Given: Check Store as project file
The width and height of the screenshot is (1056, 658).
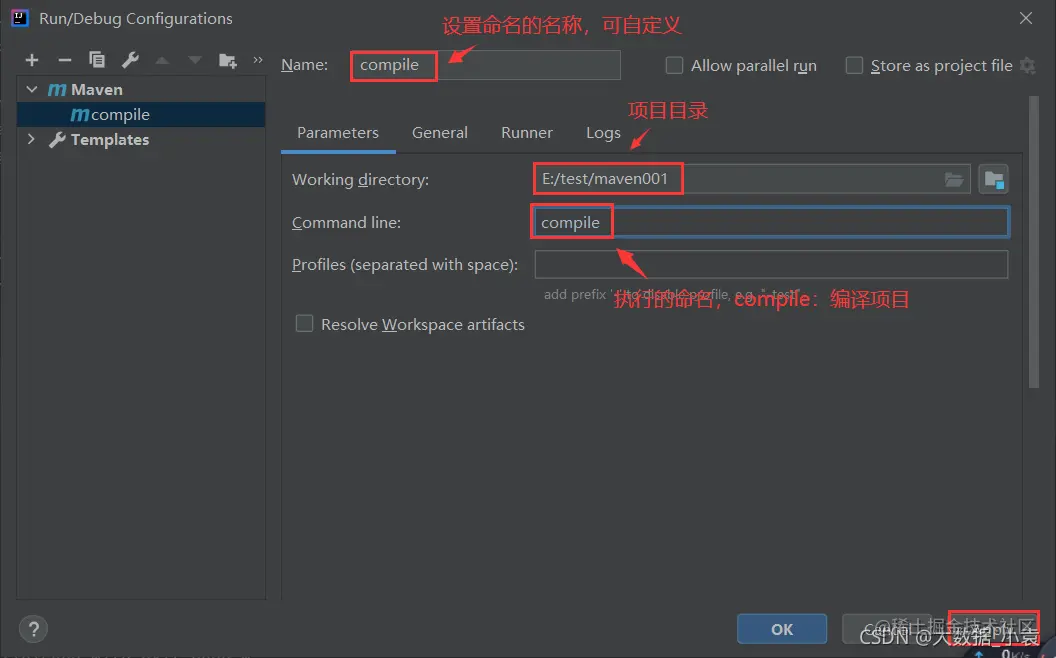Looking at the screenshot, I should point(854,65).
